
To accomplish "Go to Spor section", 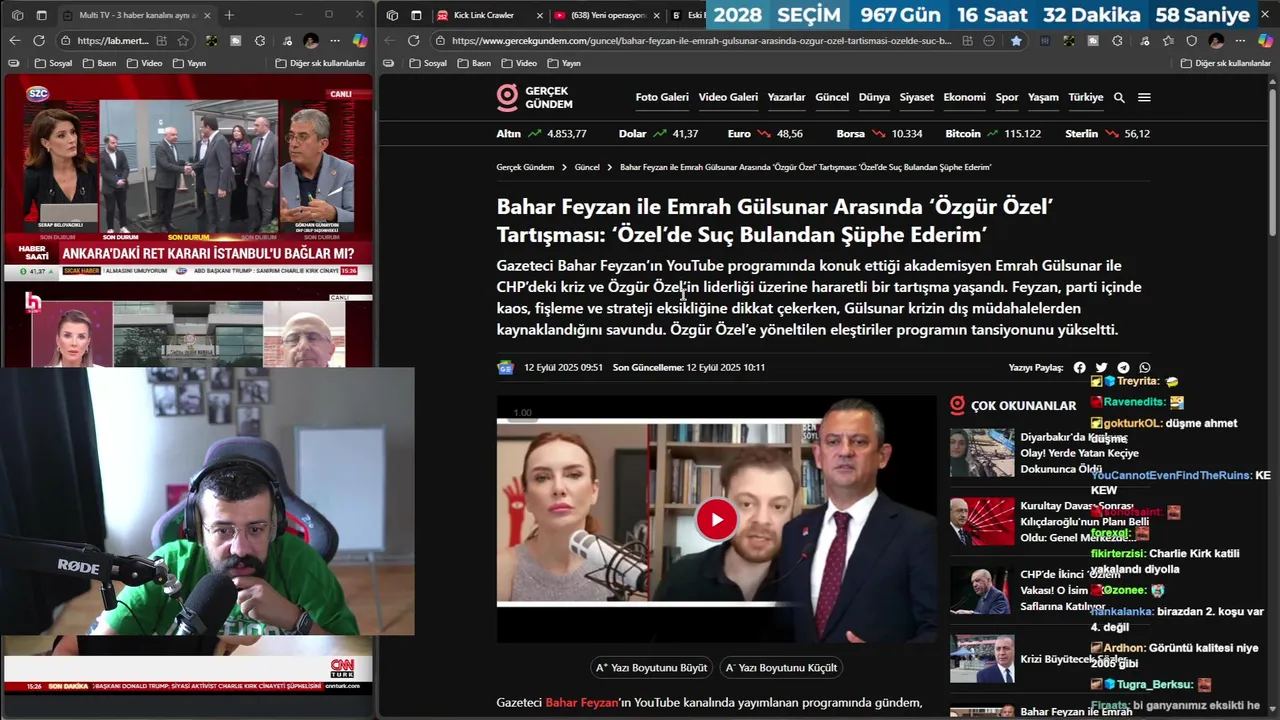I will coord(1007,98).
